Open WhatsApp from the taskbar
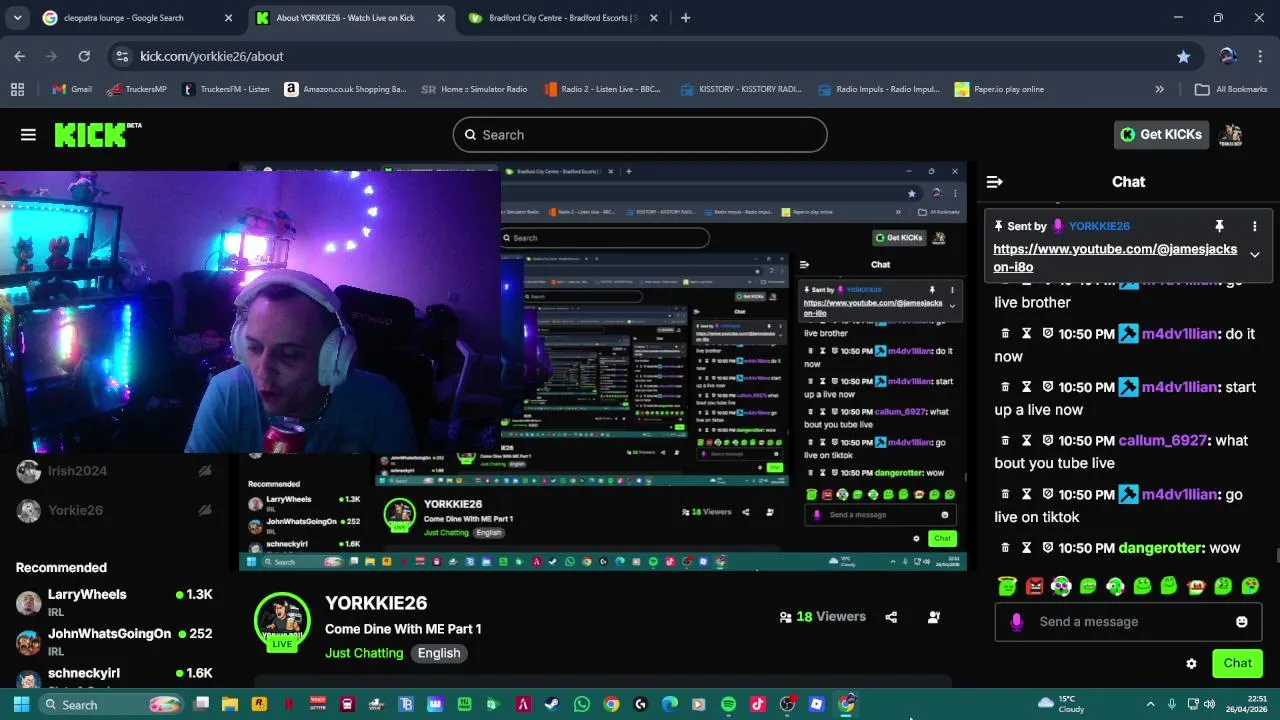 [x=582, y=704]
